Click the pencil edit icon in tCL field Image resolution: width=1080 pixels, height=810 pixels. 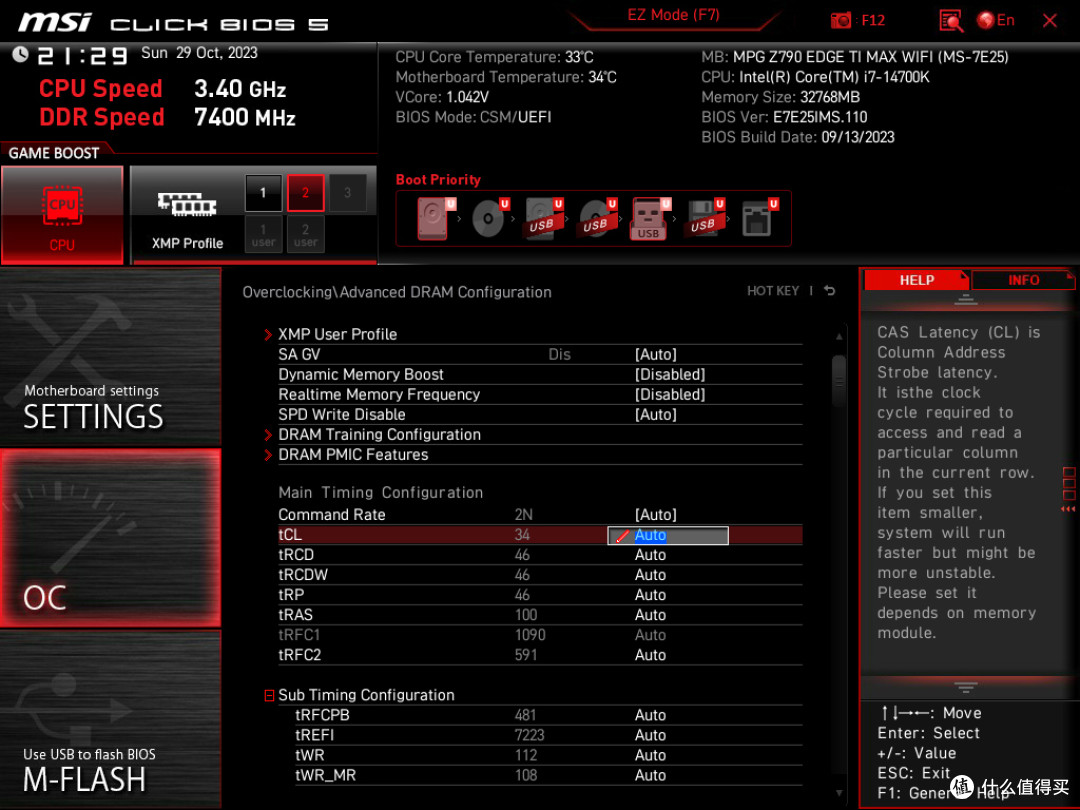click(x=621, y=535)
